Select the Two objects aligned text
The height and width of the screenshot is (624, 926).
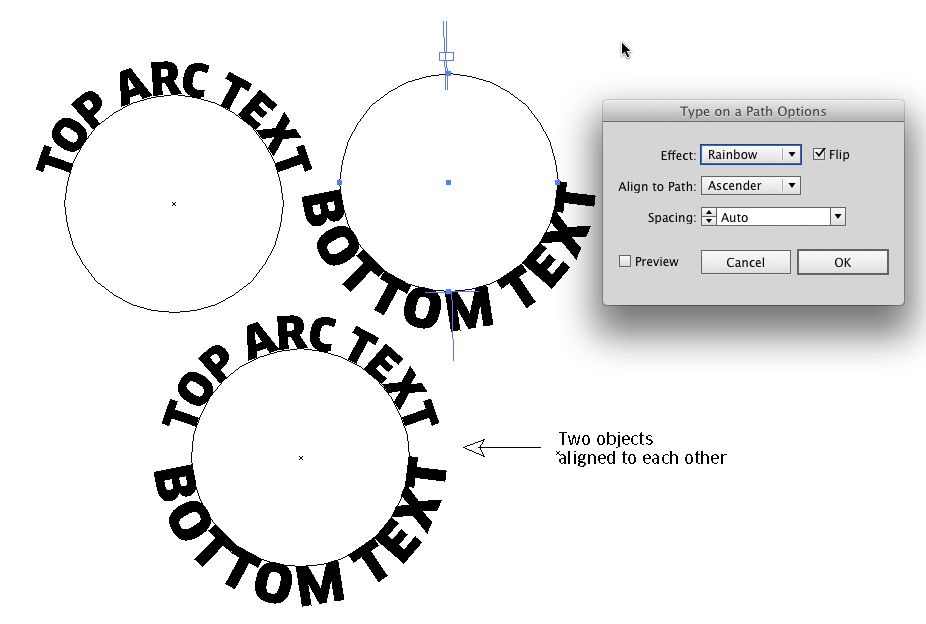642,448
